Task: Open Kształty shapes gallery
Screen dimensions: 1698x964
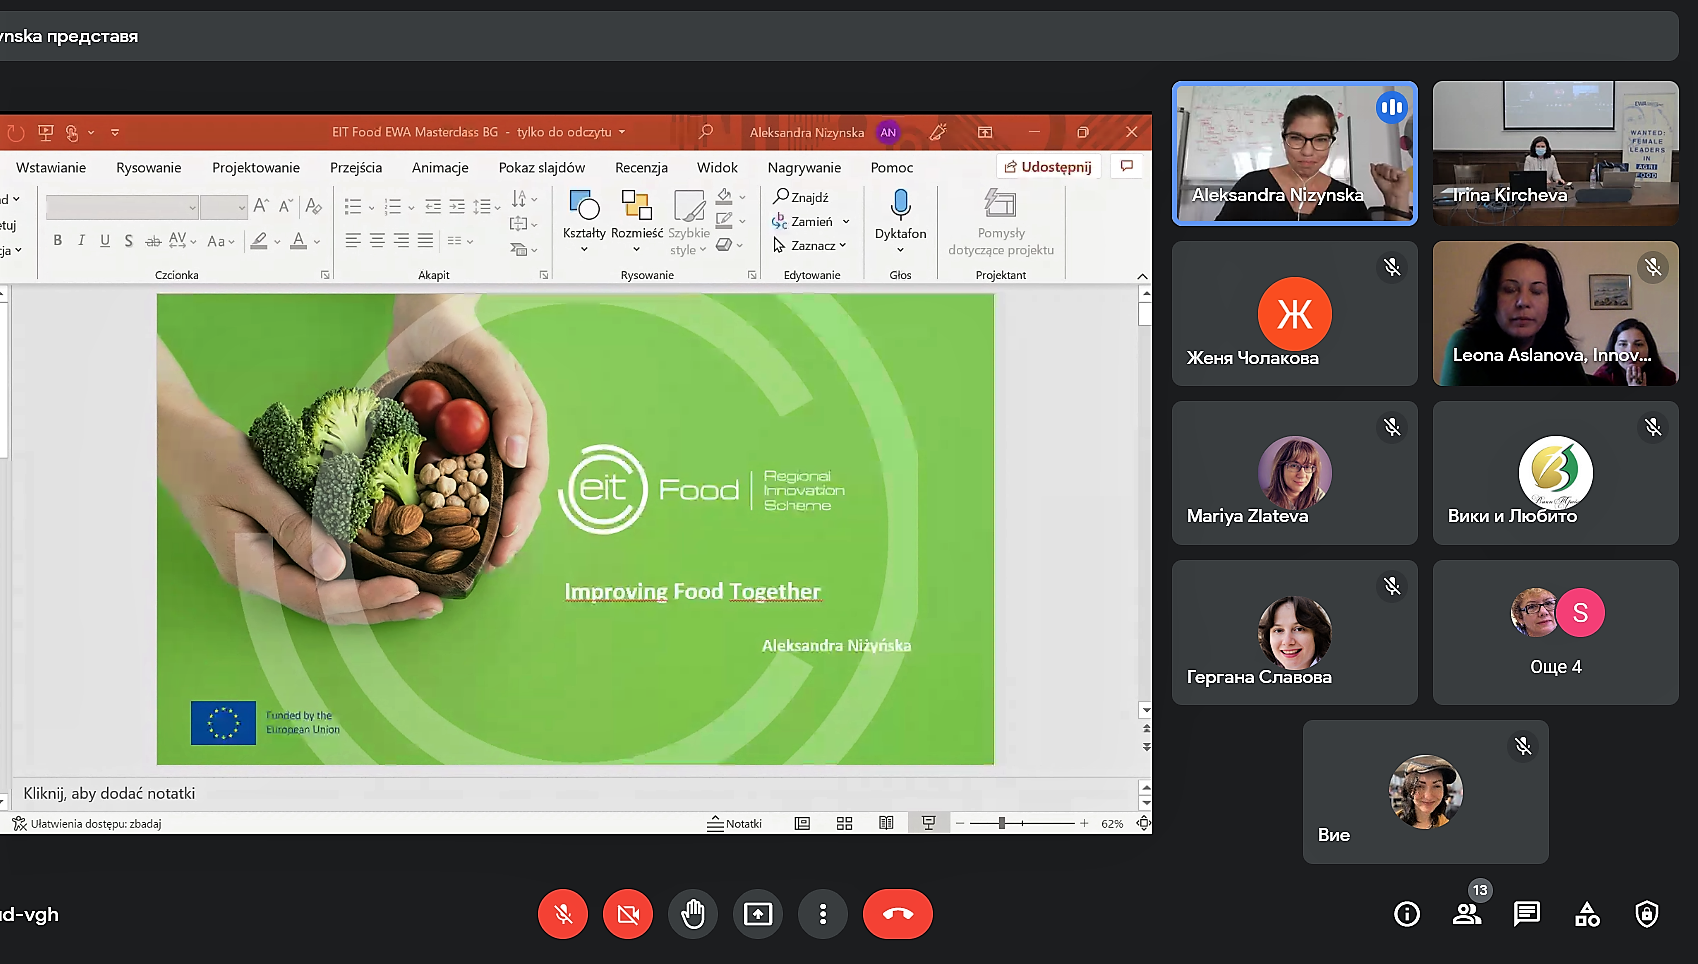Action: [x=584, y=220]
